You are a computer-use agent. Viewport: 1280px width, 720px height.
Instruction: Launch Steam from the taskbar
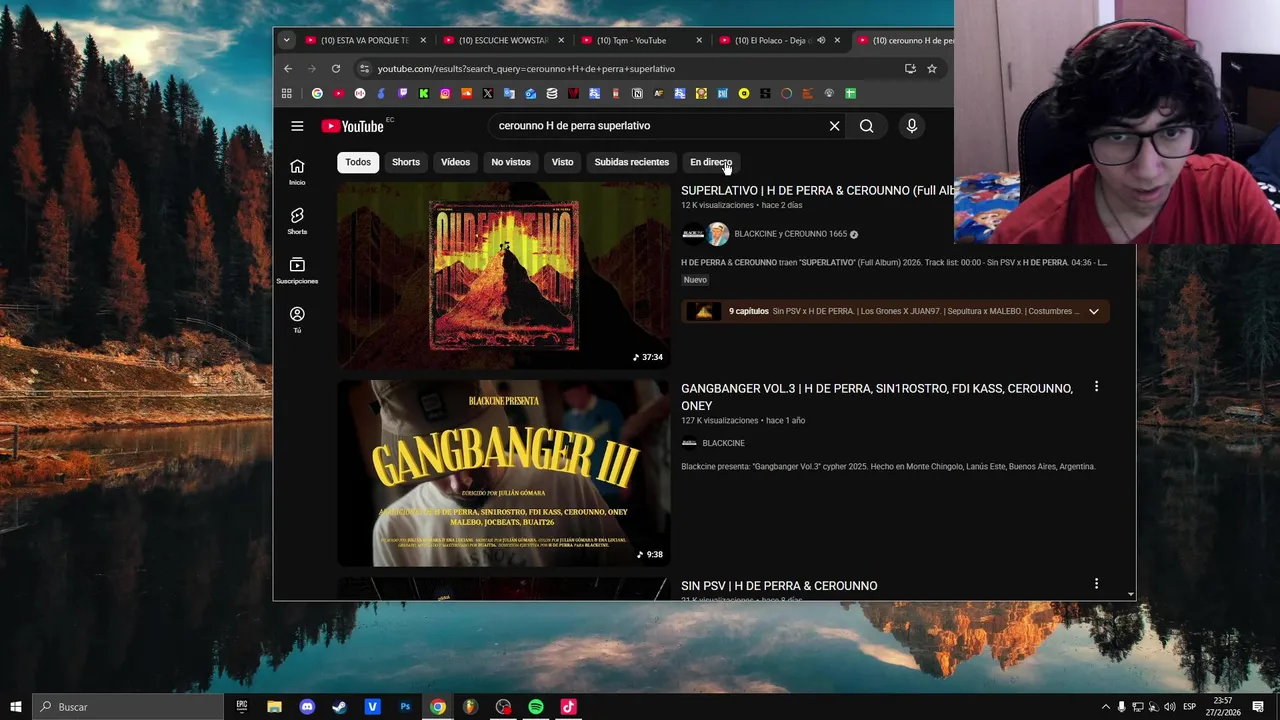340,707
